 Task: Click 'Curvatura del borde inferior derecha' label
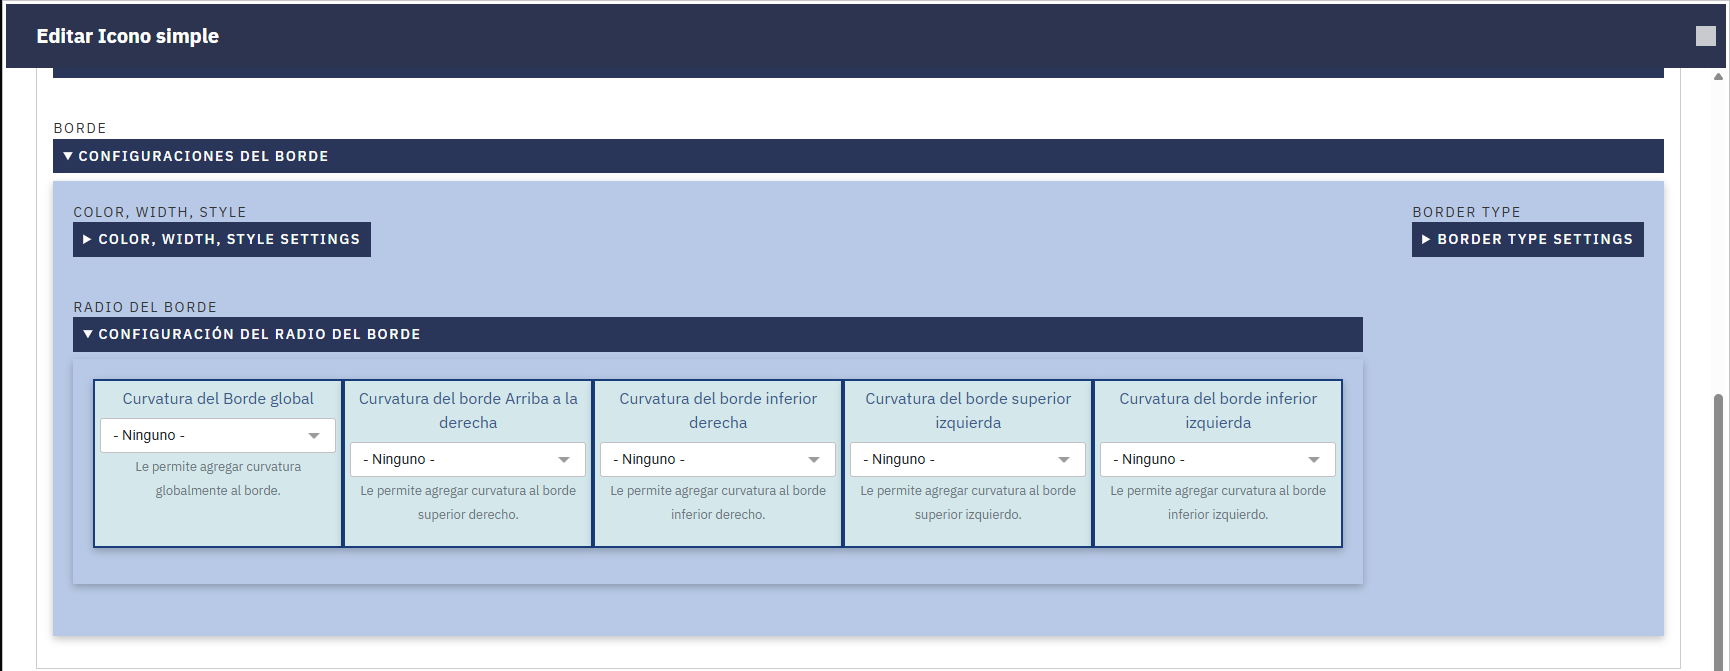(x=718, y=410)
